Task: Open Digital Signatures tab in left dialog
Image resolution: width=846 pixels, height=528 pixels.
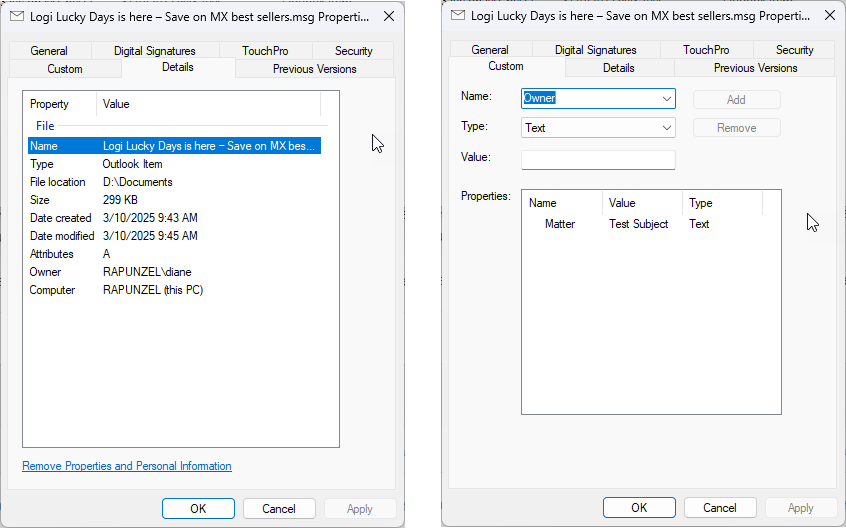Action: (x=153, y=51)
